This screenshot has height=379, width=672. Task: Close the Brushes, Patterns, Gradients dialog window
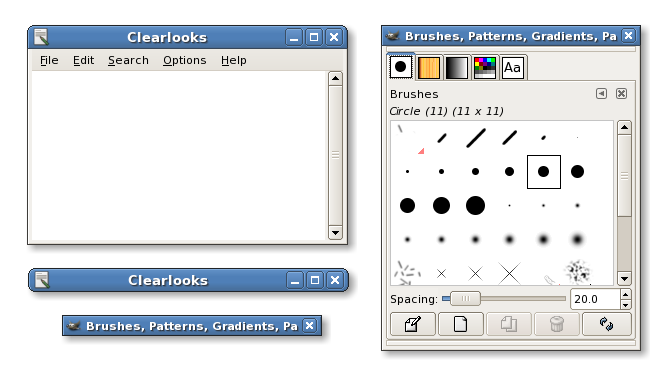[x=628, y=36]
